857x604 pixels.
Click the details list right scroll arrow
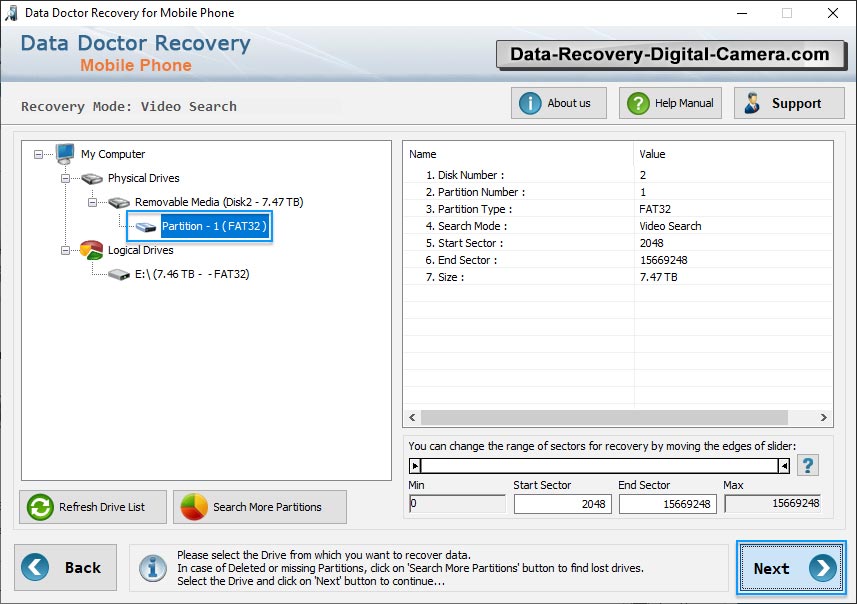pyautogui.click(x=824, y=418)
